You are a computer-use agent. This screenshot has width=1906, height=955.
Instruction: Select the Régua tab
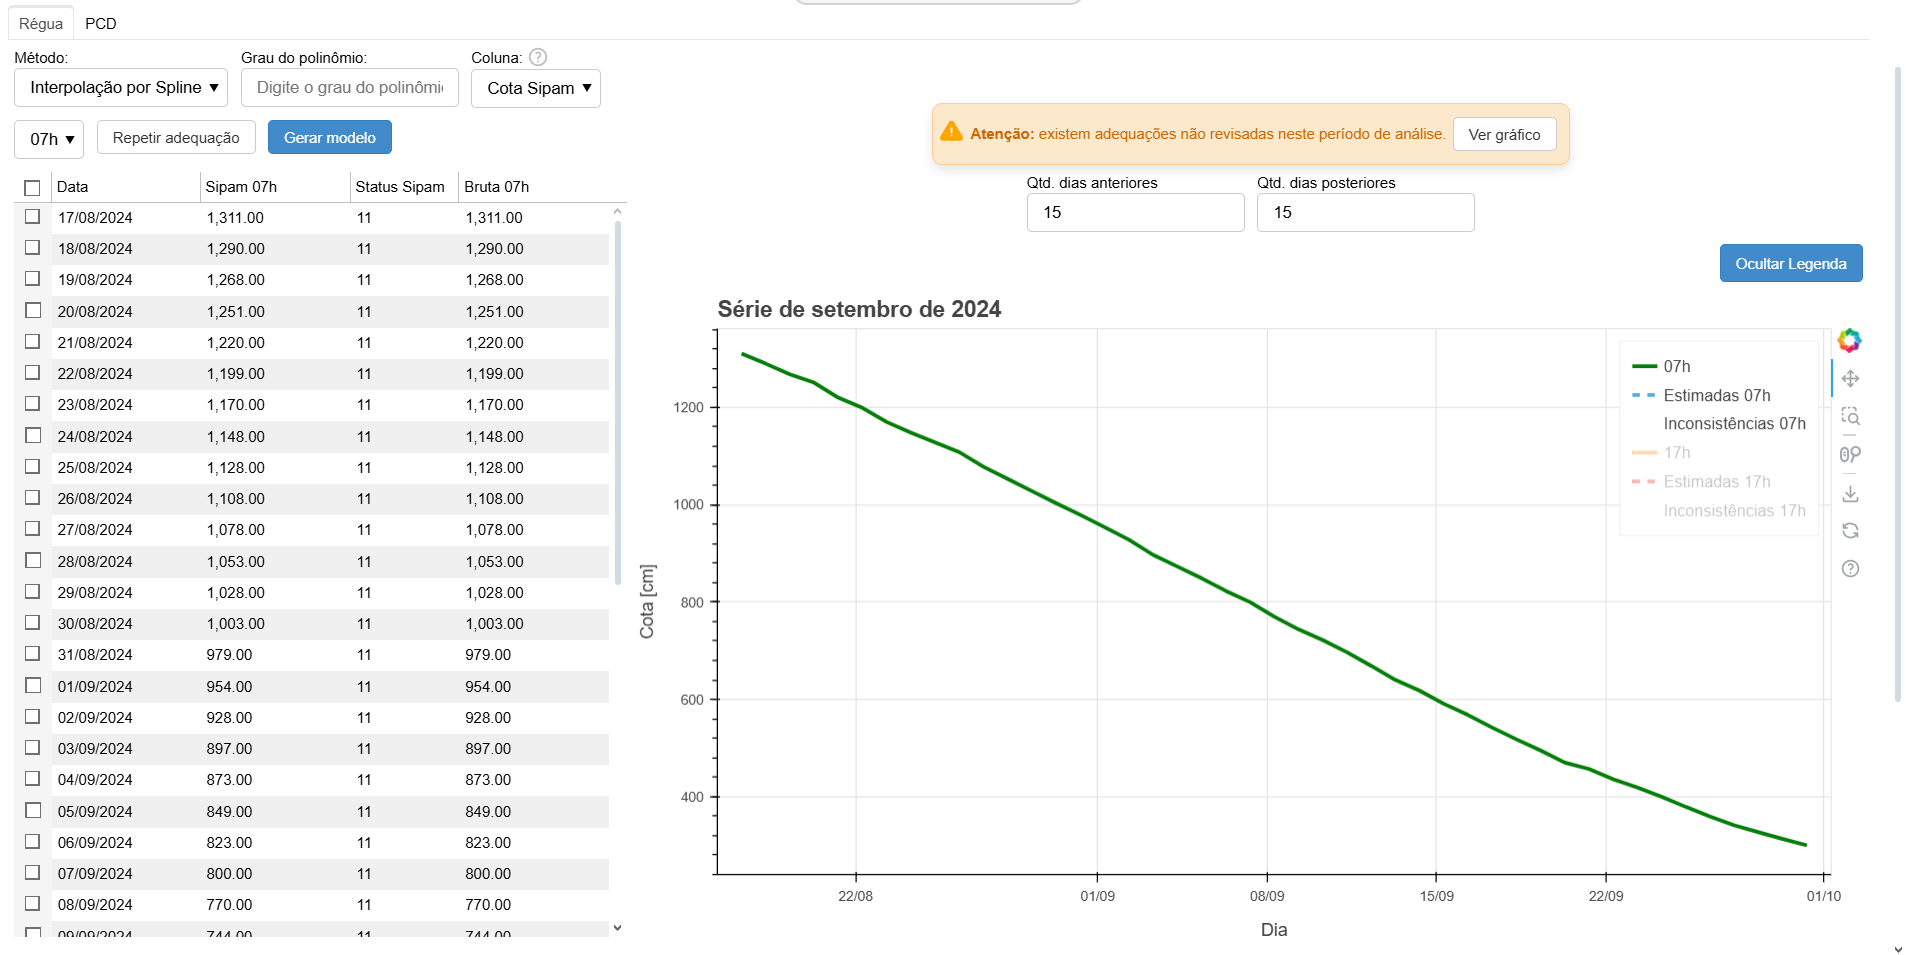(x=41, y=23)
